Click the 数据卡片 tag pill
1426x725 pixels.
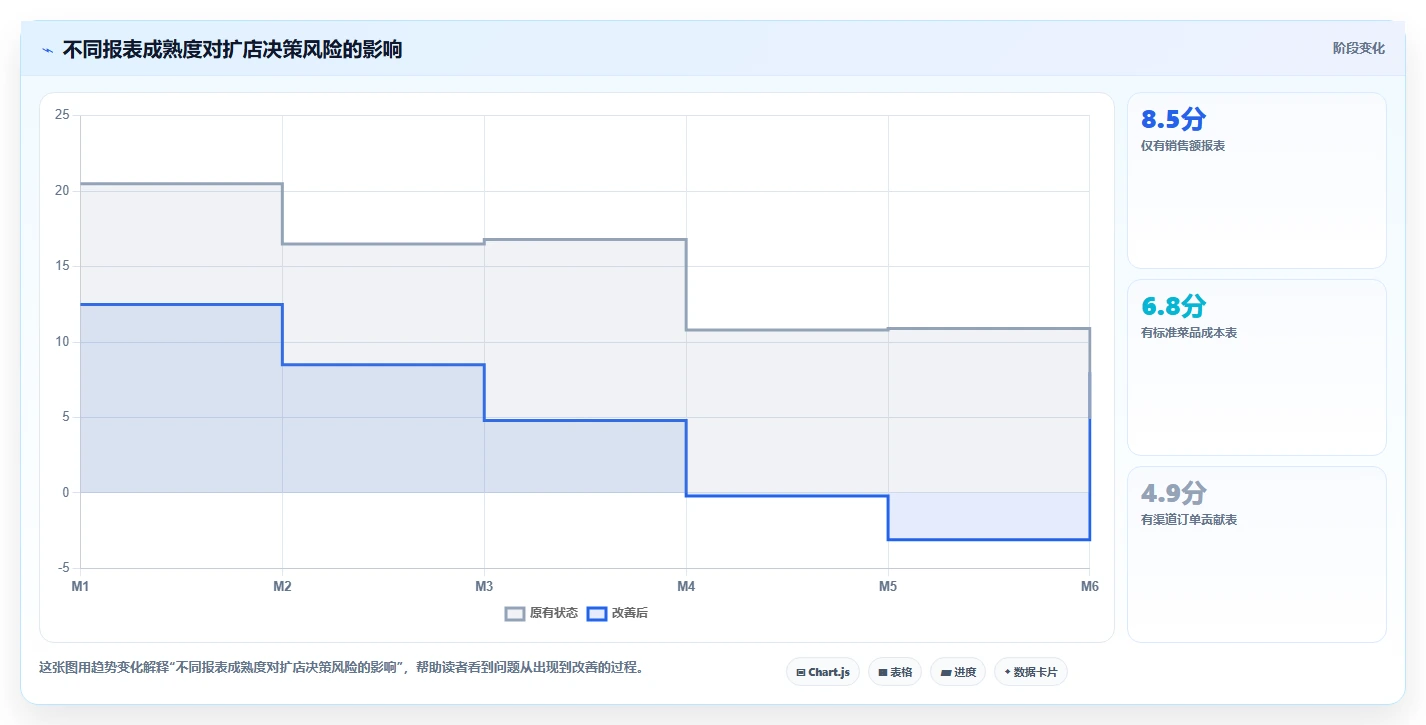[1031, 672]
